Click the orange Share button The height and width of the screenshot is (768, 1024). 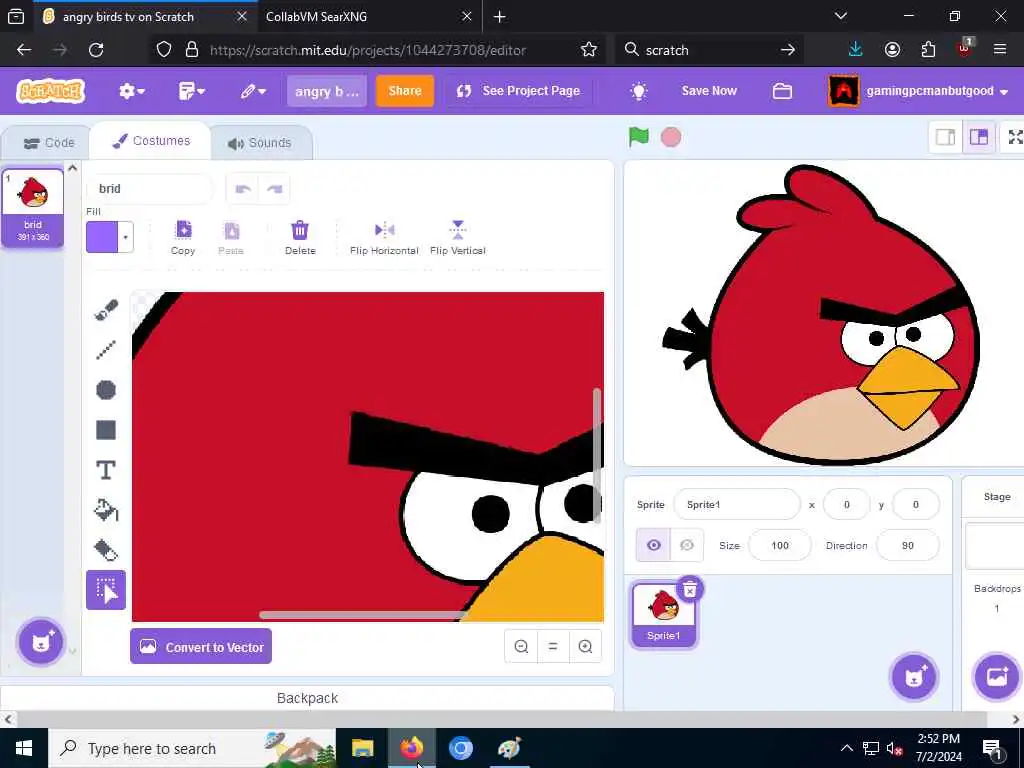[x=405, y=91]
